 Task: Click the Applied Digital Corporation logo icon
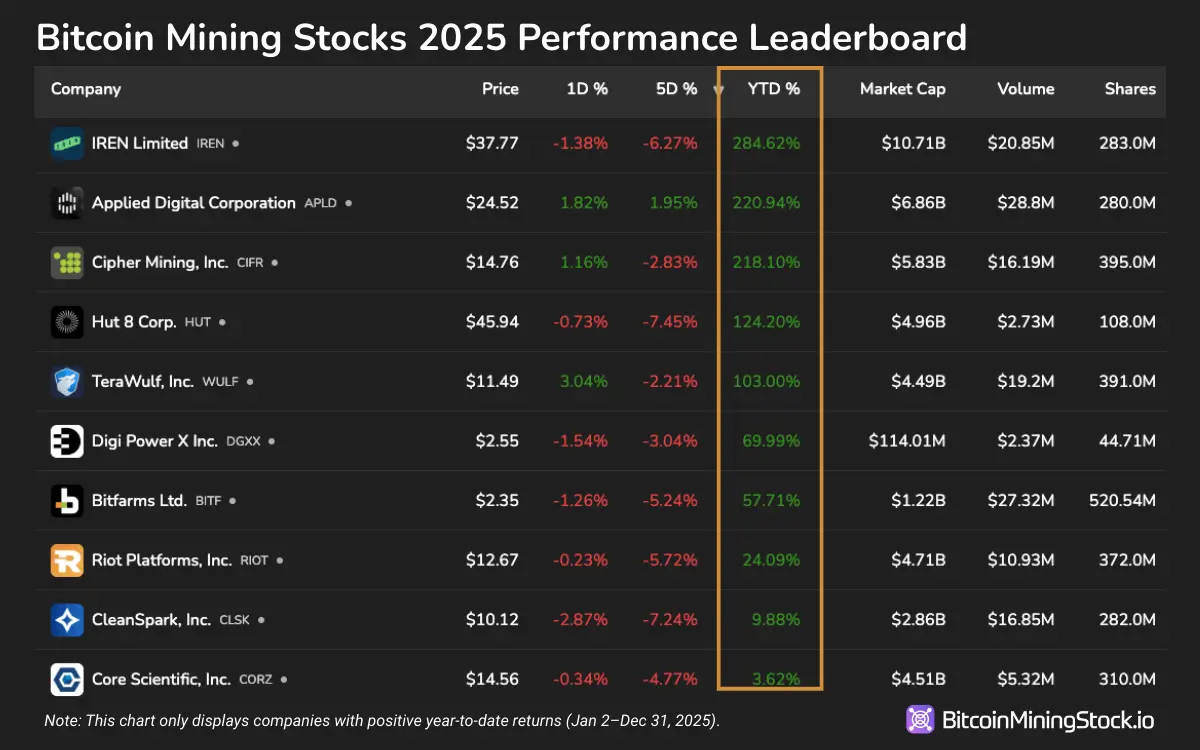click(67, 203)
